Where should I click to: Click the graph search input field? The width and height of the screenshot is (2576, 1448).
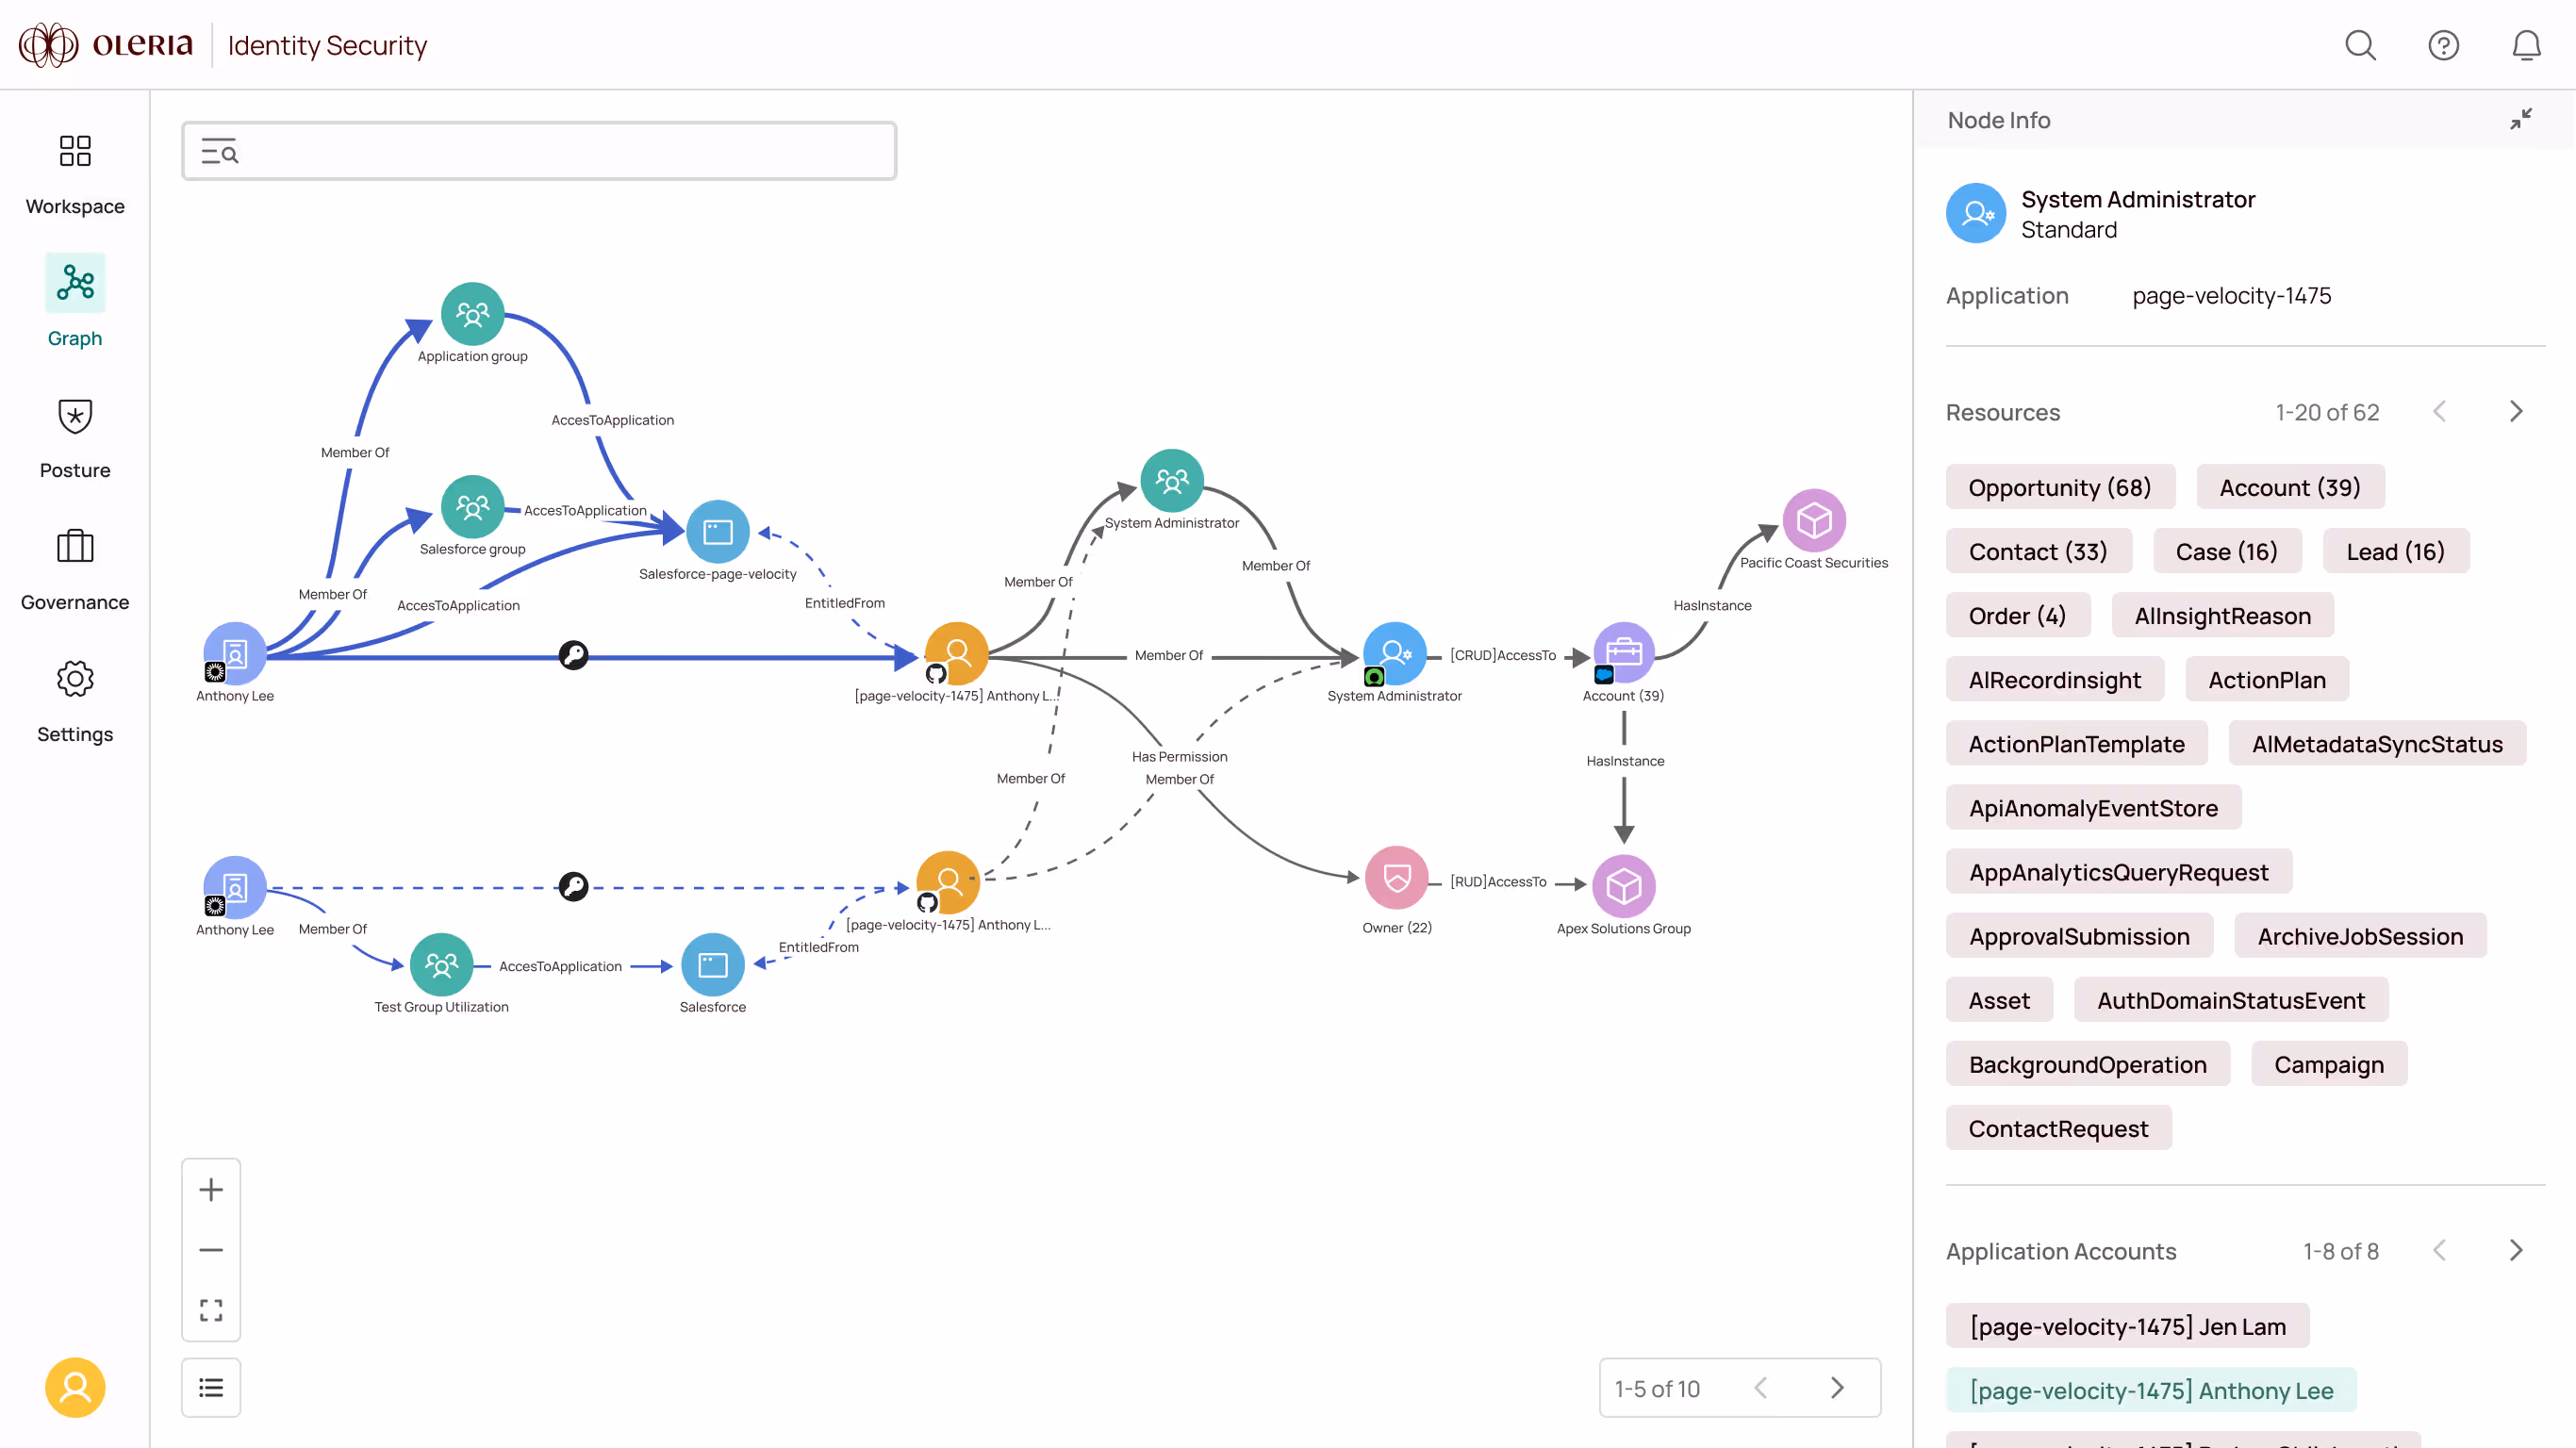click(560, 152)
